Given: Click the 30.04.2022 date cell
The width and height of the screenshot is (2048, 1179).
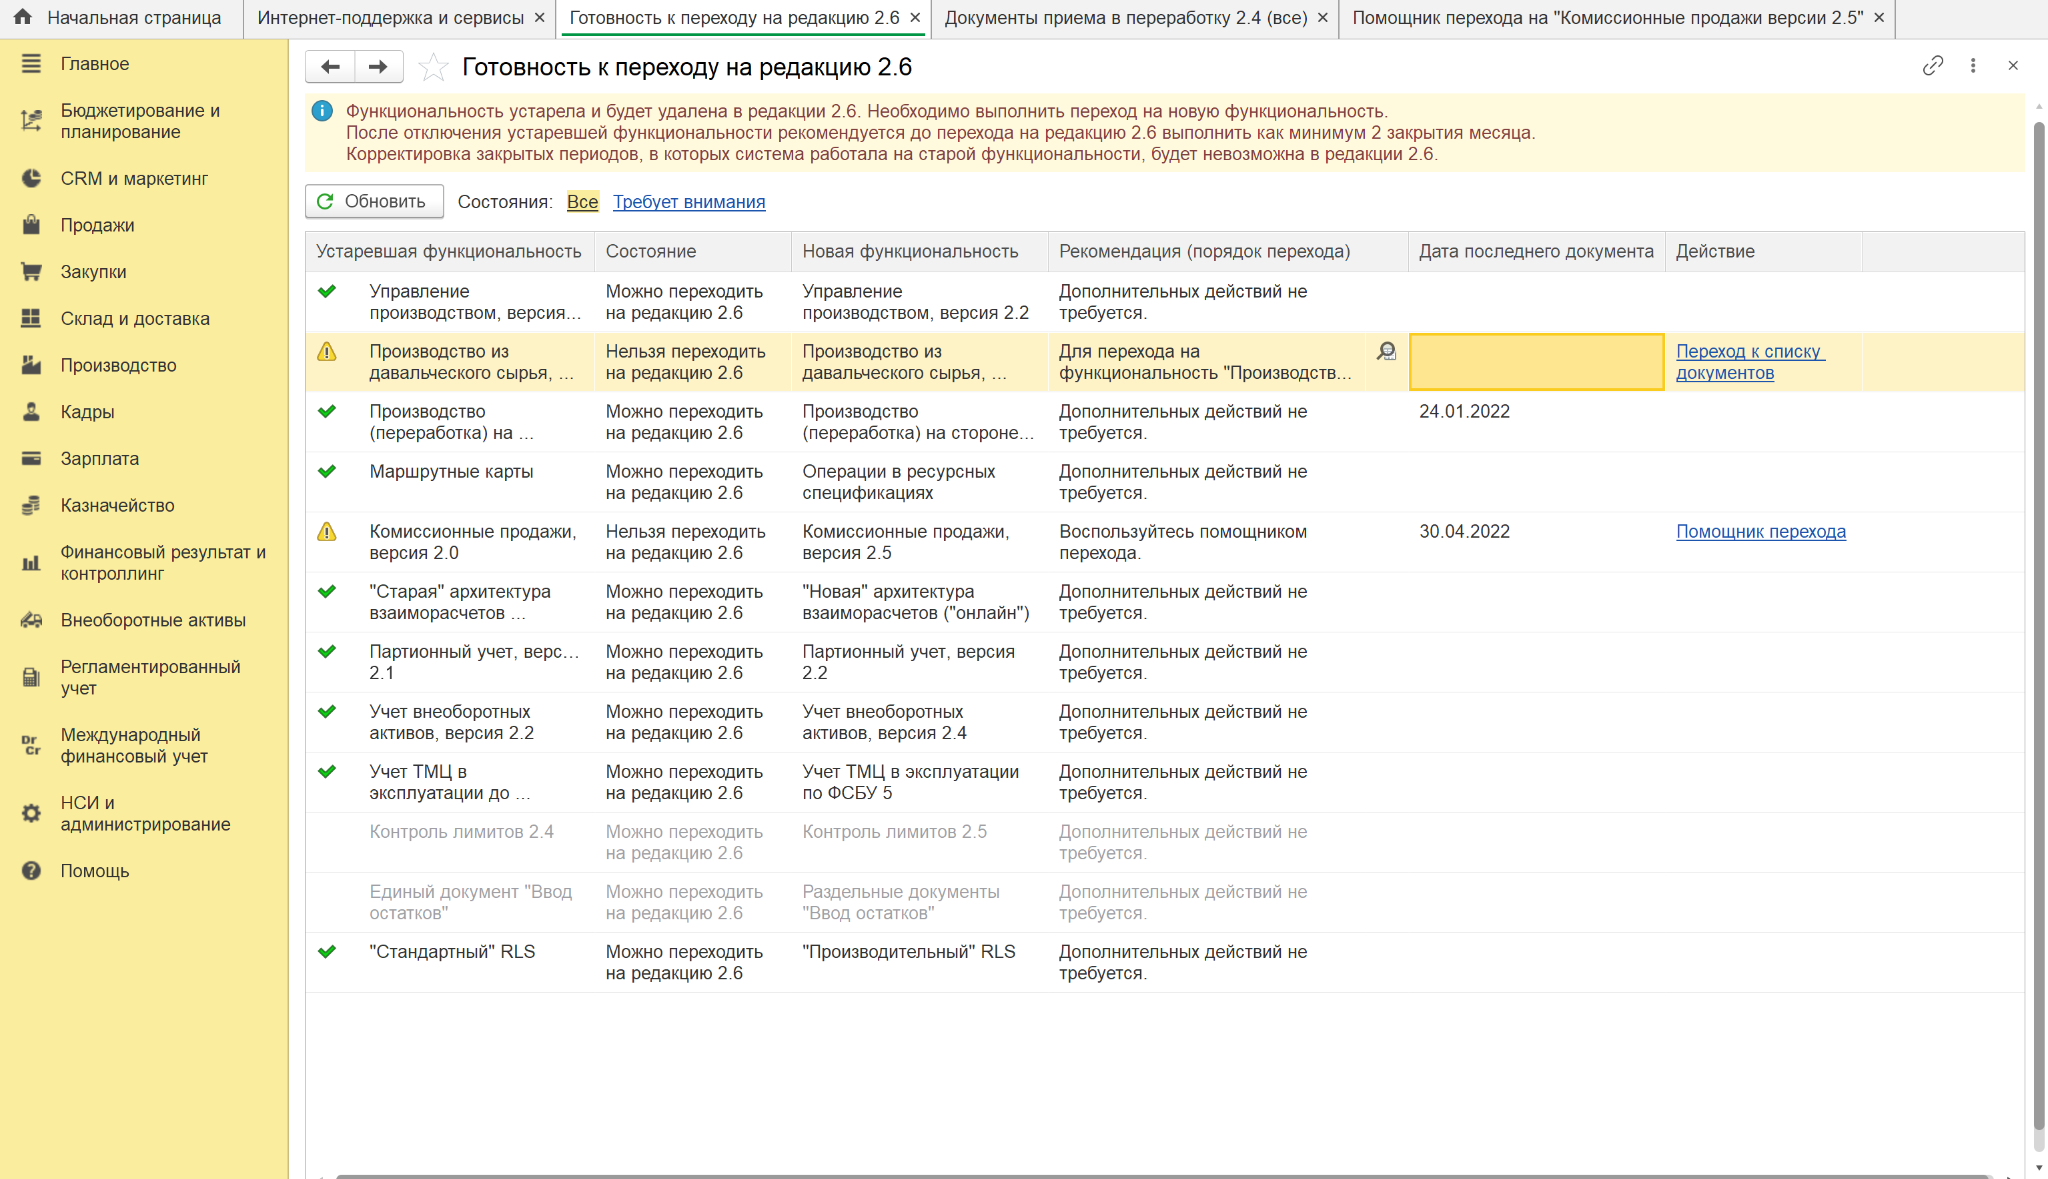Looking at the screenshot, I should pyautogui.click(x=1536, y=542).
